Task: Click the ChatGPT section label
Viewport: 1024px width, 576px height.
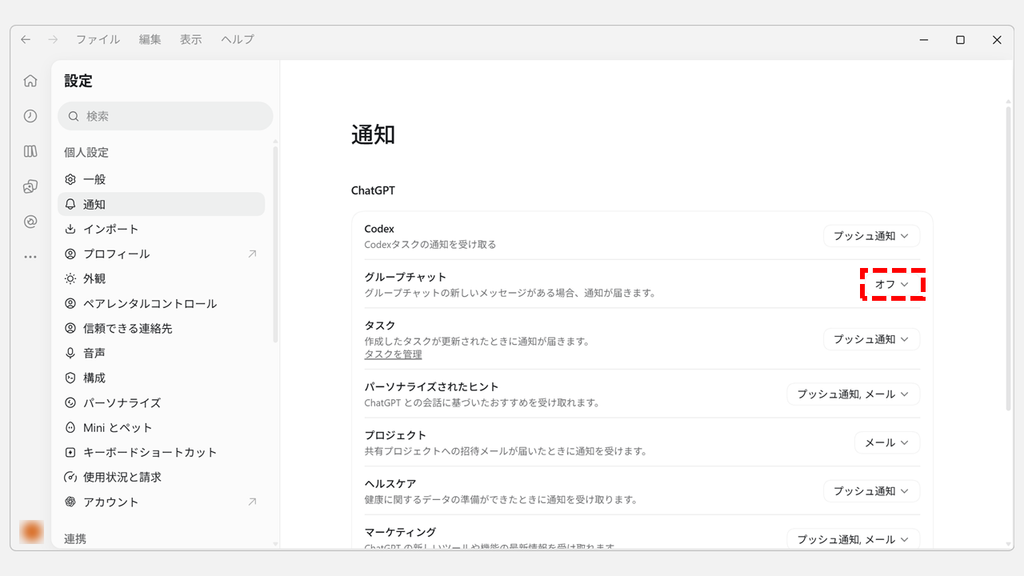Action: (x=373, y=191)
